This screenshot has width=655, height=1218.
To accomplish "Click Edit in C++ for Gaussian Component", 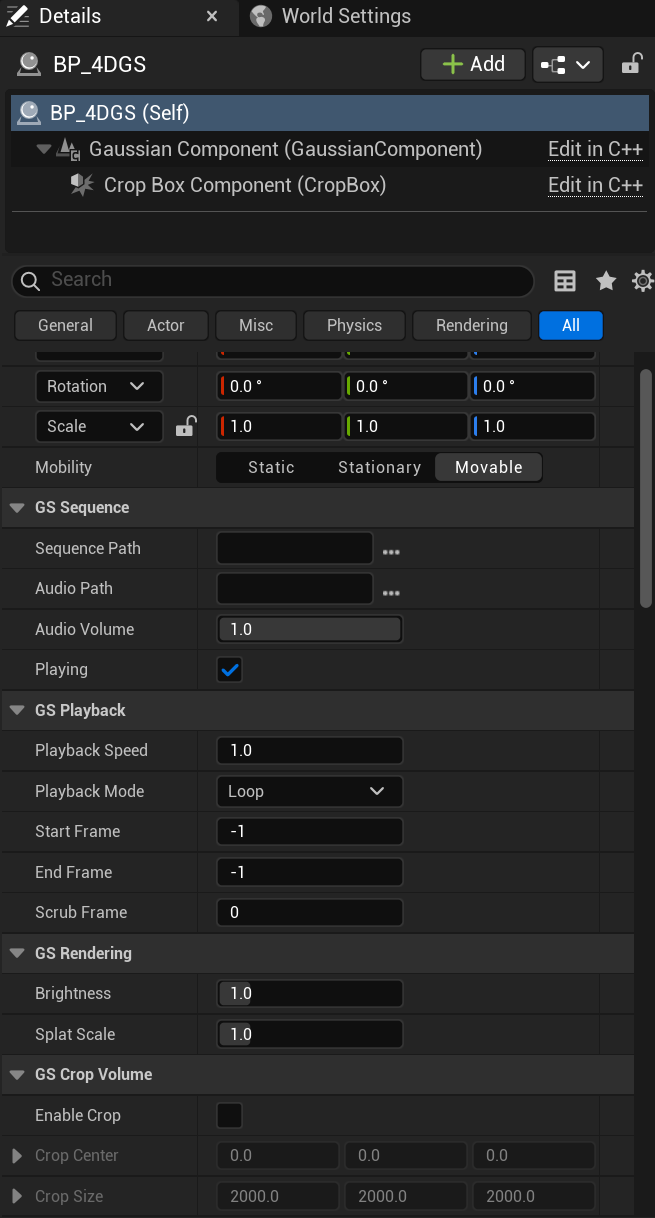I will (595, 149).
